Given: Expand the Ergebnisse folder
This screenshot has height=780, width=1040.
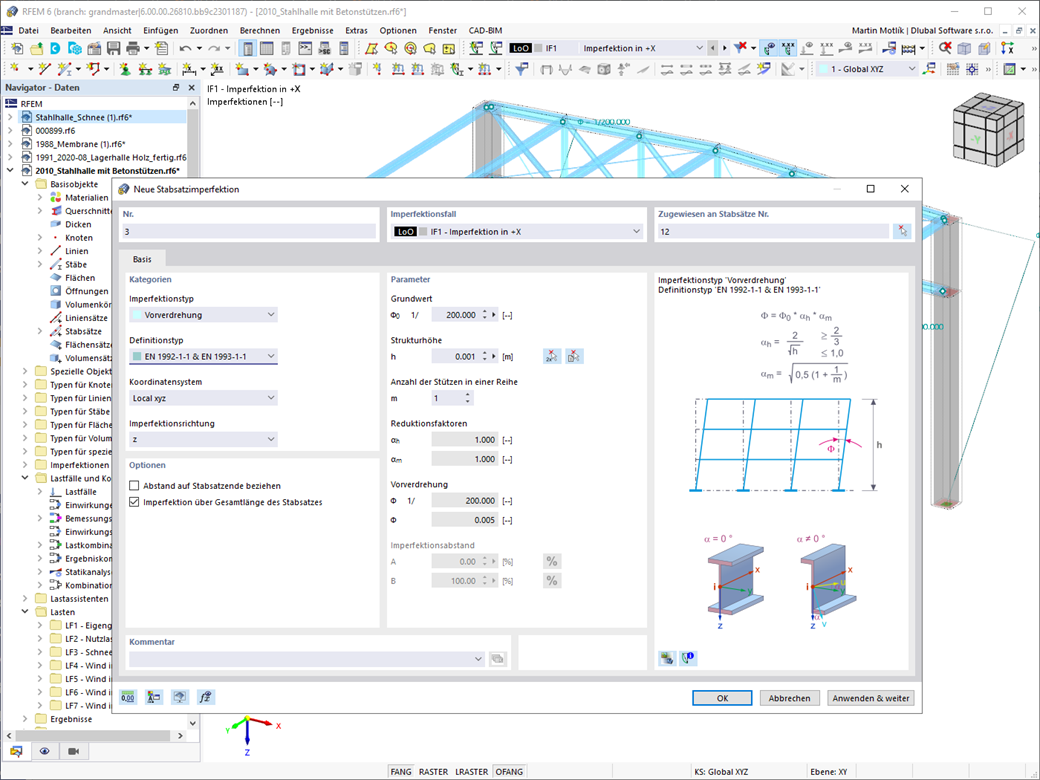Looking at the screenshot, I should (25, 719).
